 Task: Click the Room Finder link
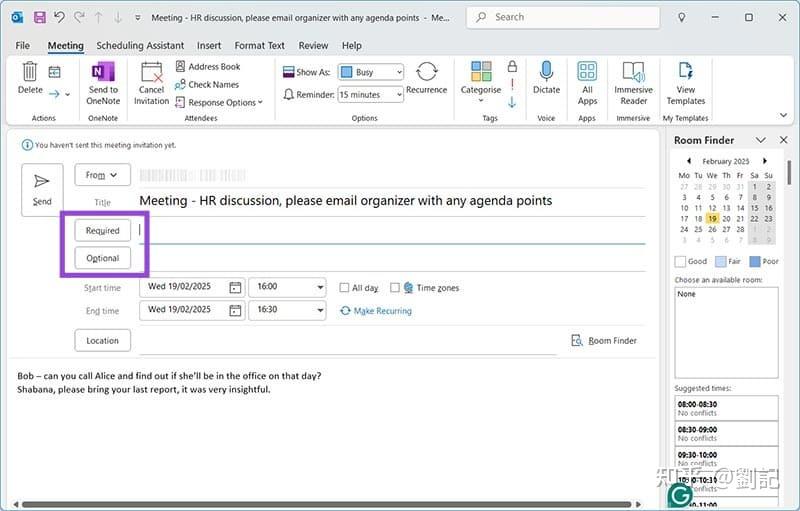pos(604,341)
